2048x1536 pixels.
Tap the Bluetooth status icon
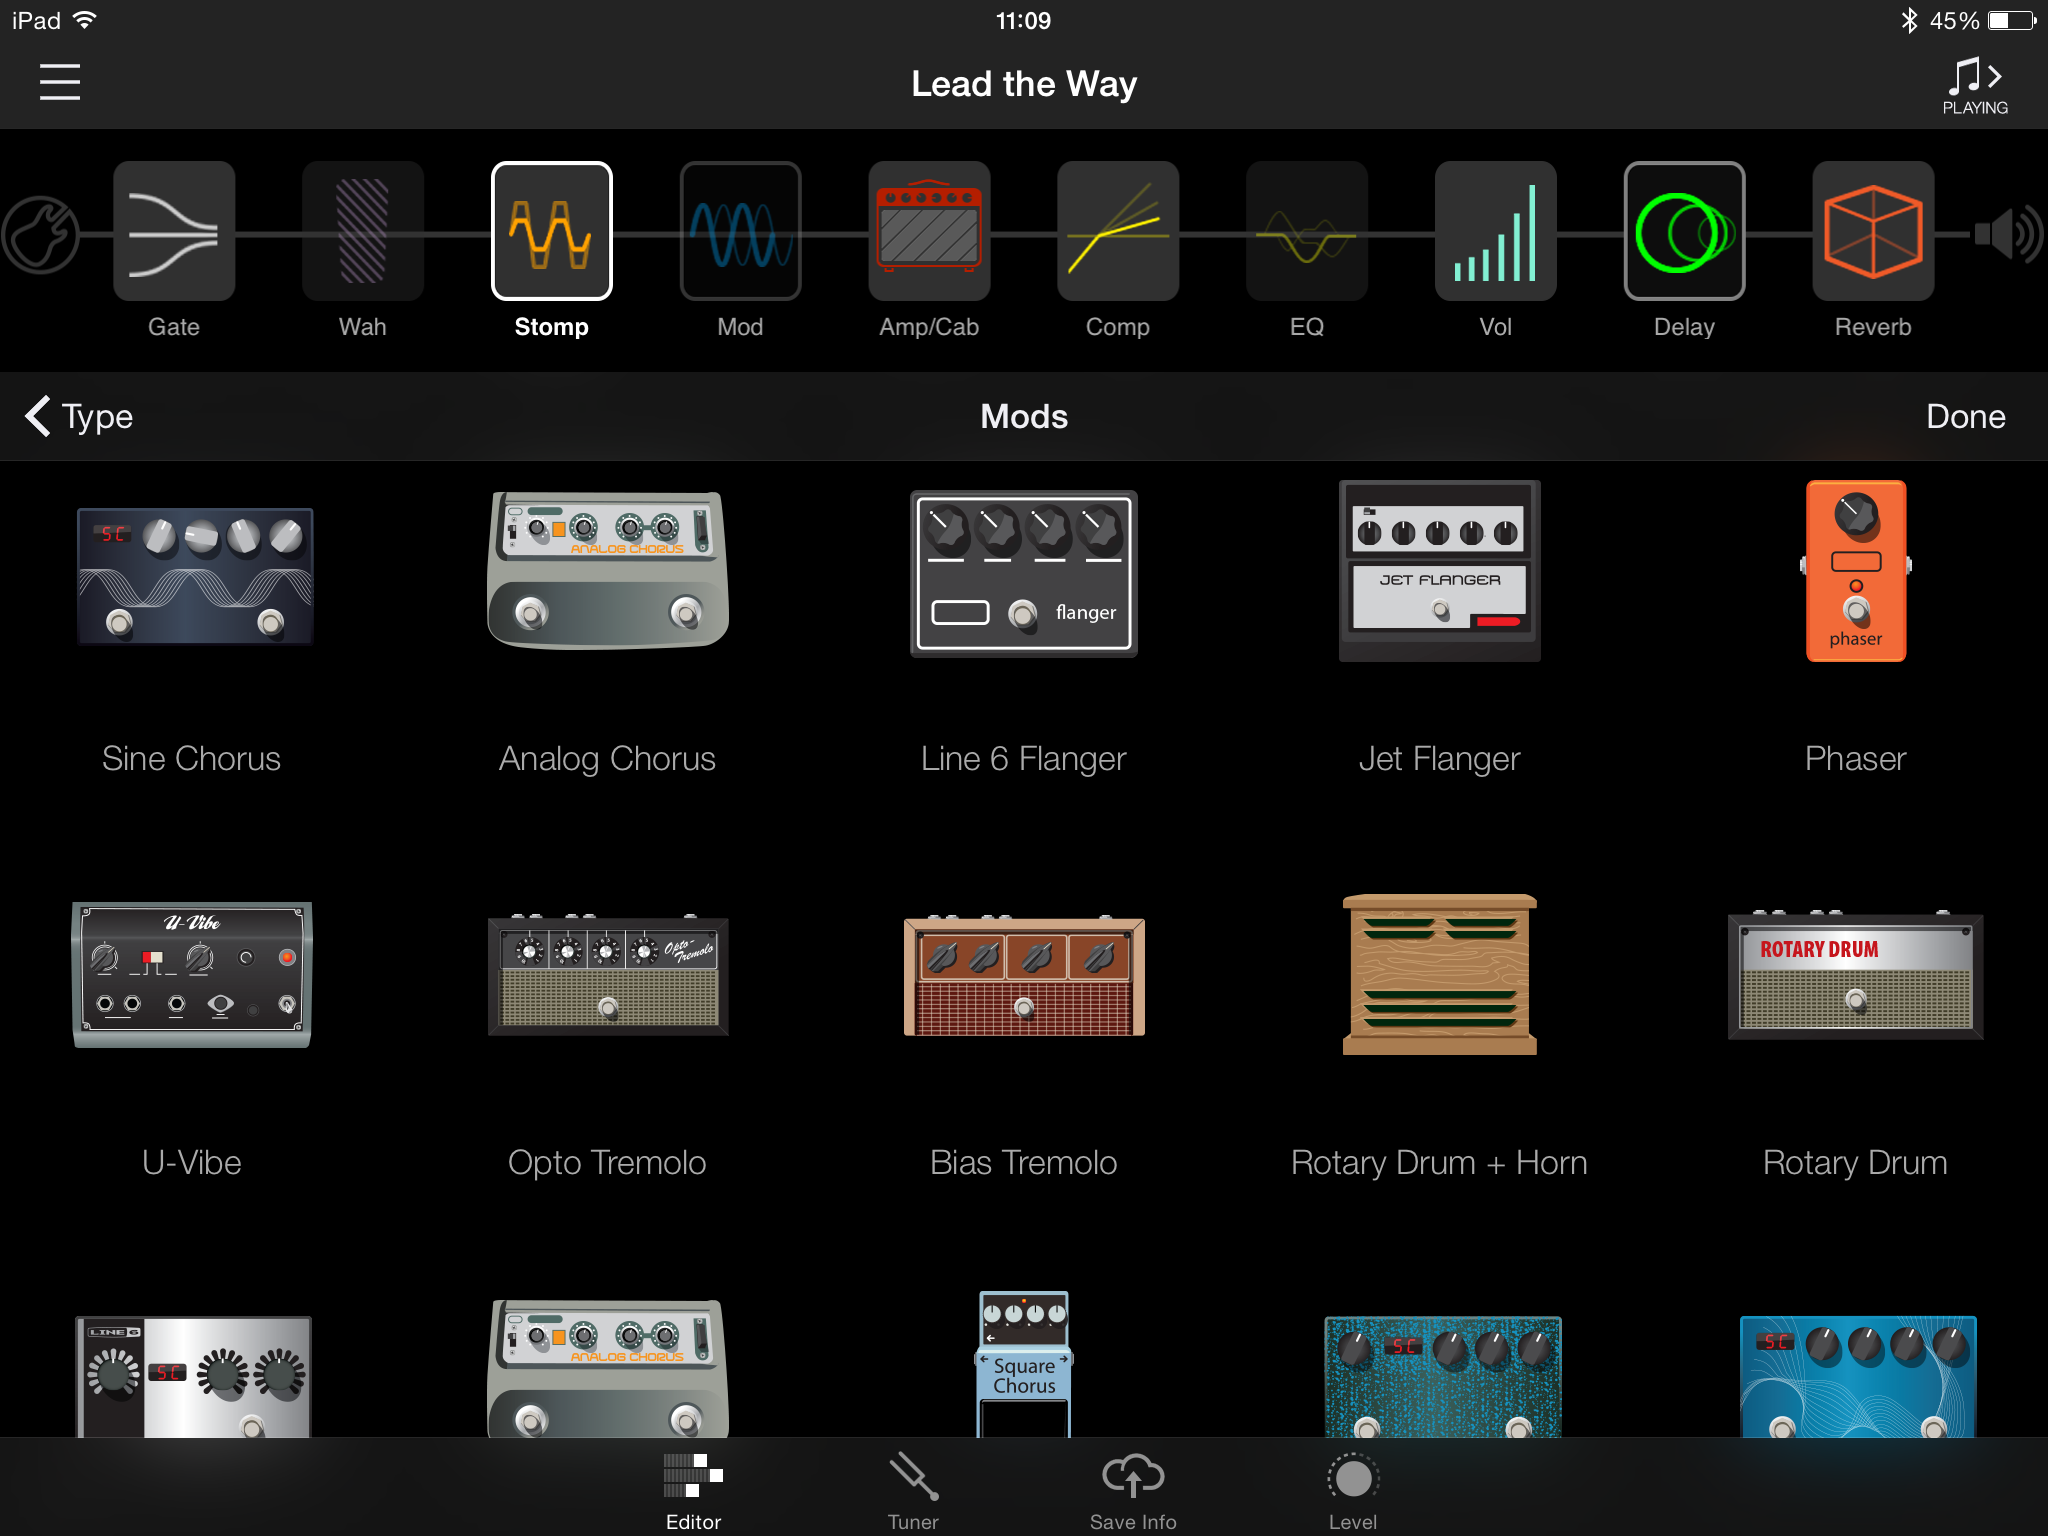(x=1909, y=20)
